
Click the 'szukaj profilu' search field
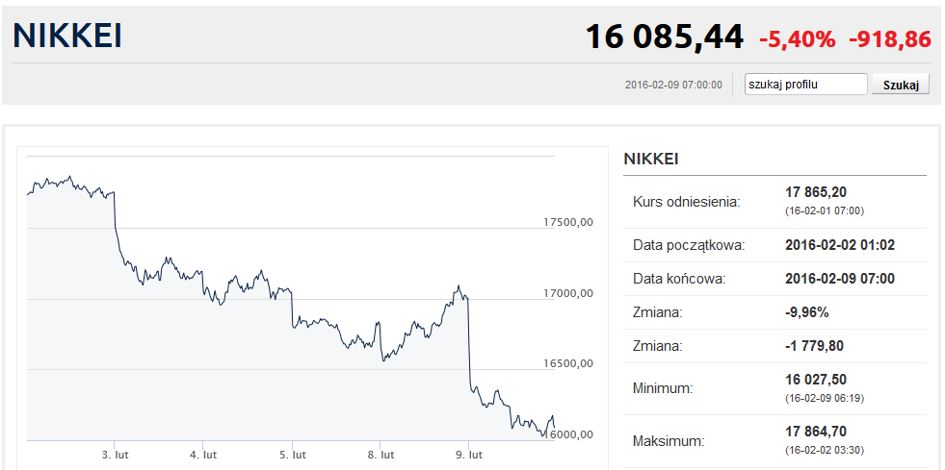tap(805, 84)
